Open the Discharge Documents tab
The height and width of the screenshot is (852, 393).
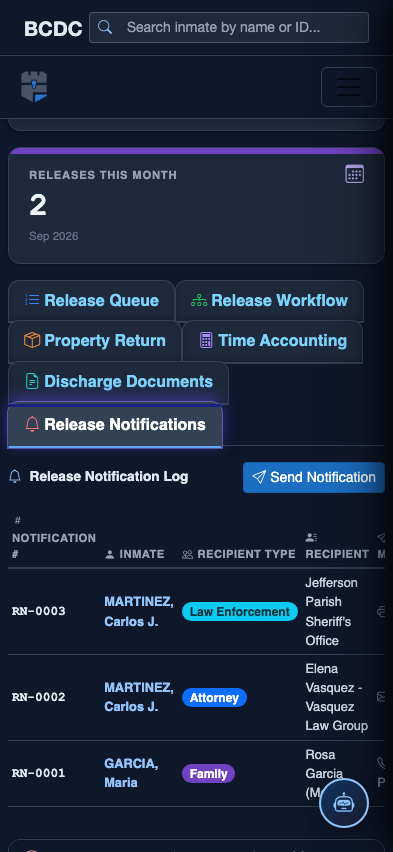(118, 381)
